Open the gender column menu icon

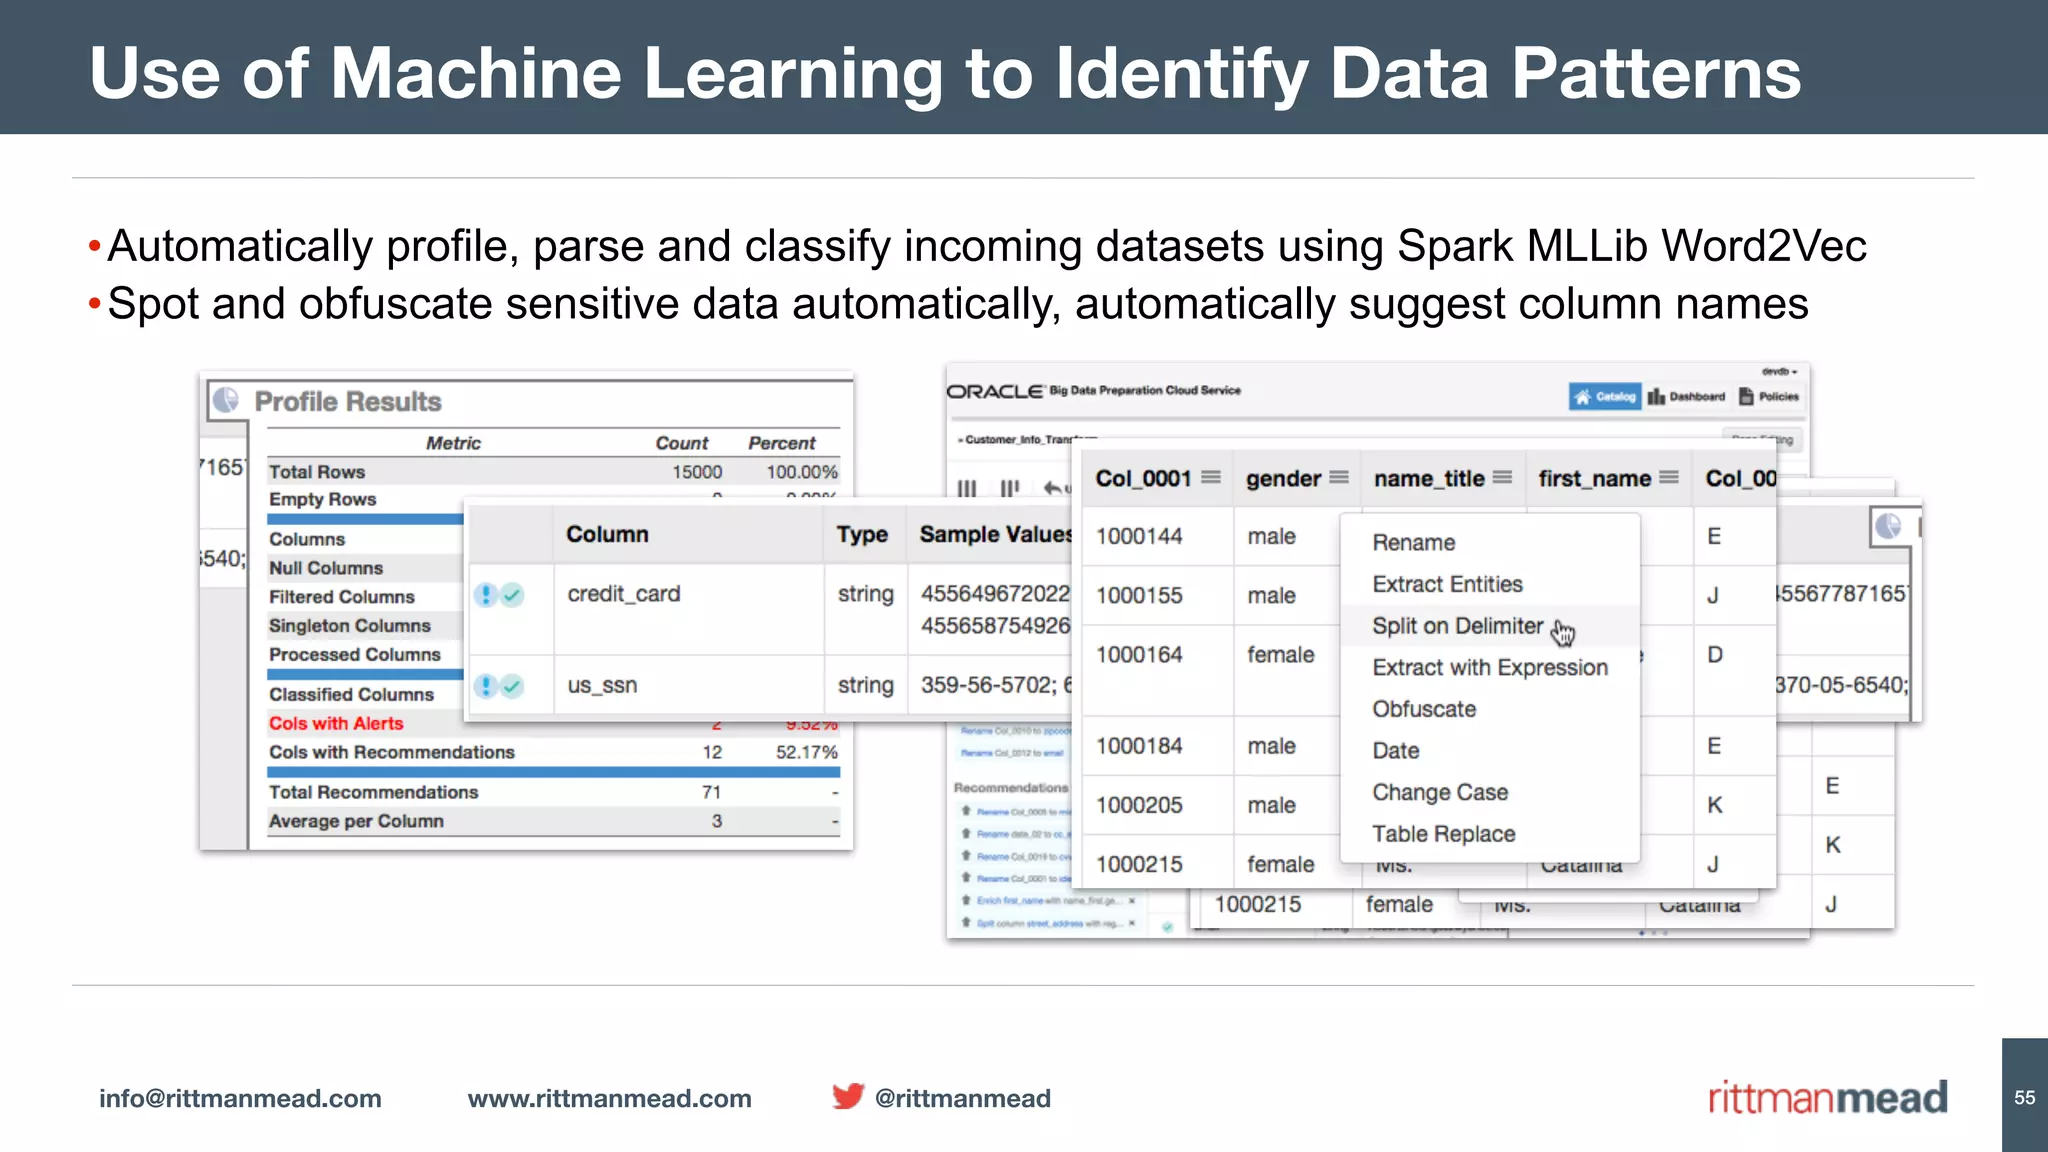click(1339, 478)
